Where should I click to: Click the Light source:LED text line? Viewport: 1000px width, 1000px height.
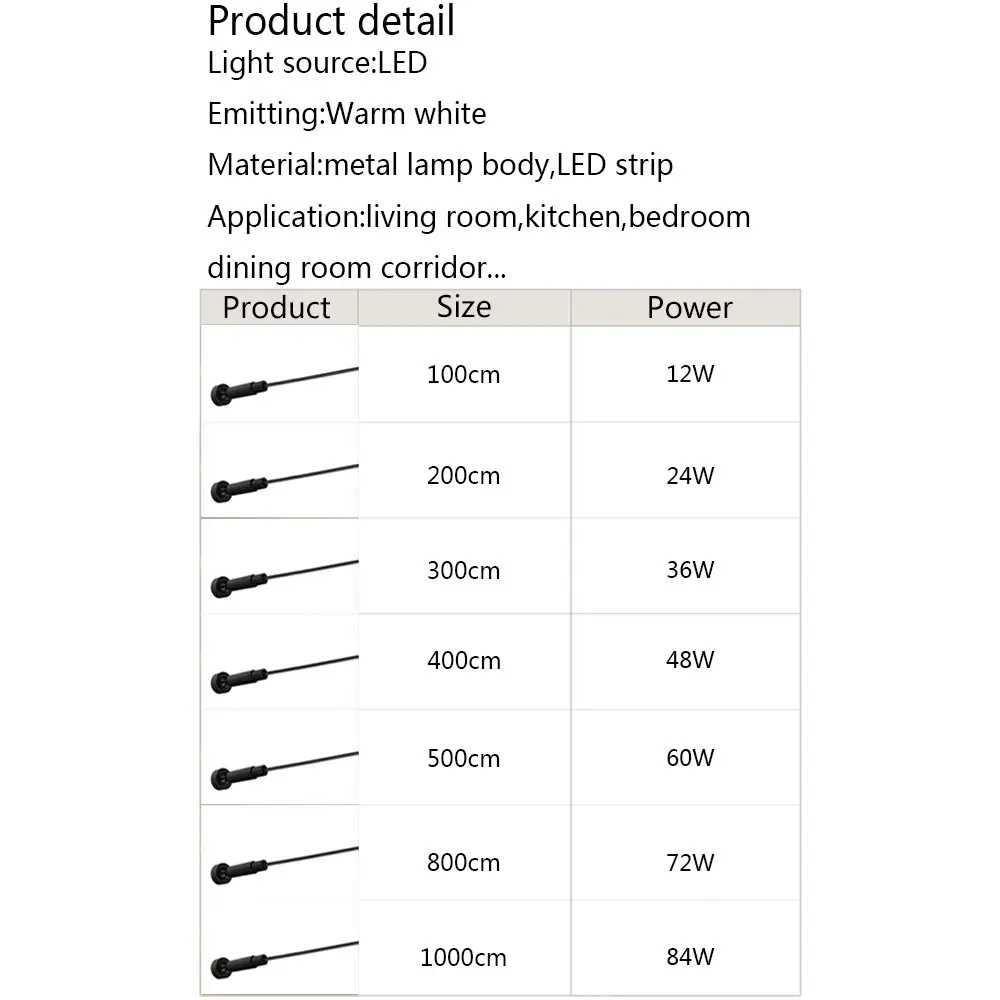pyautogui.click(x=317, y=63)
